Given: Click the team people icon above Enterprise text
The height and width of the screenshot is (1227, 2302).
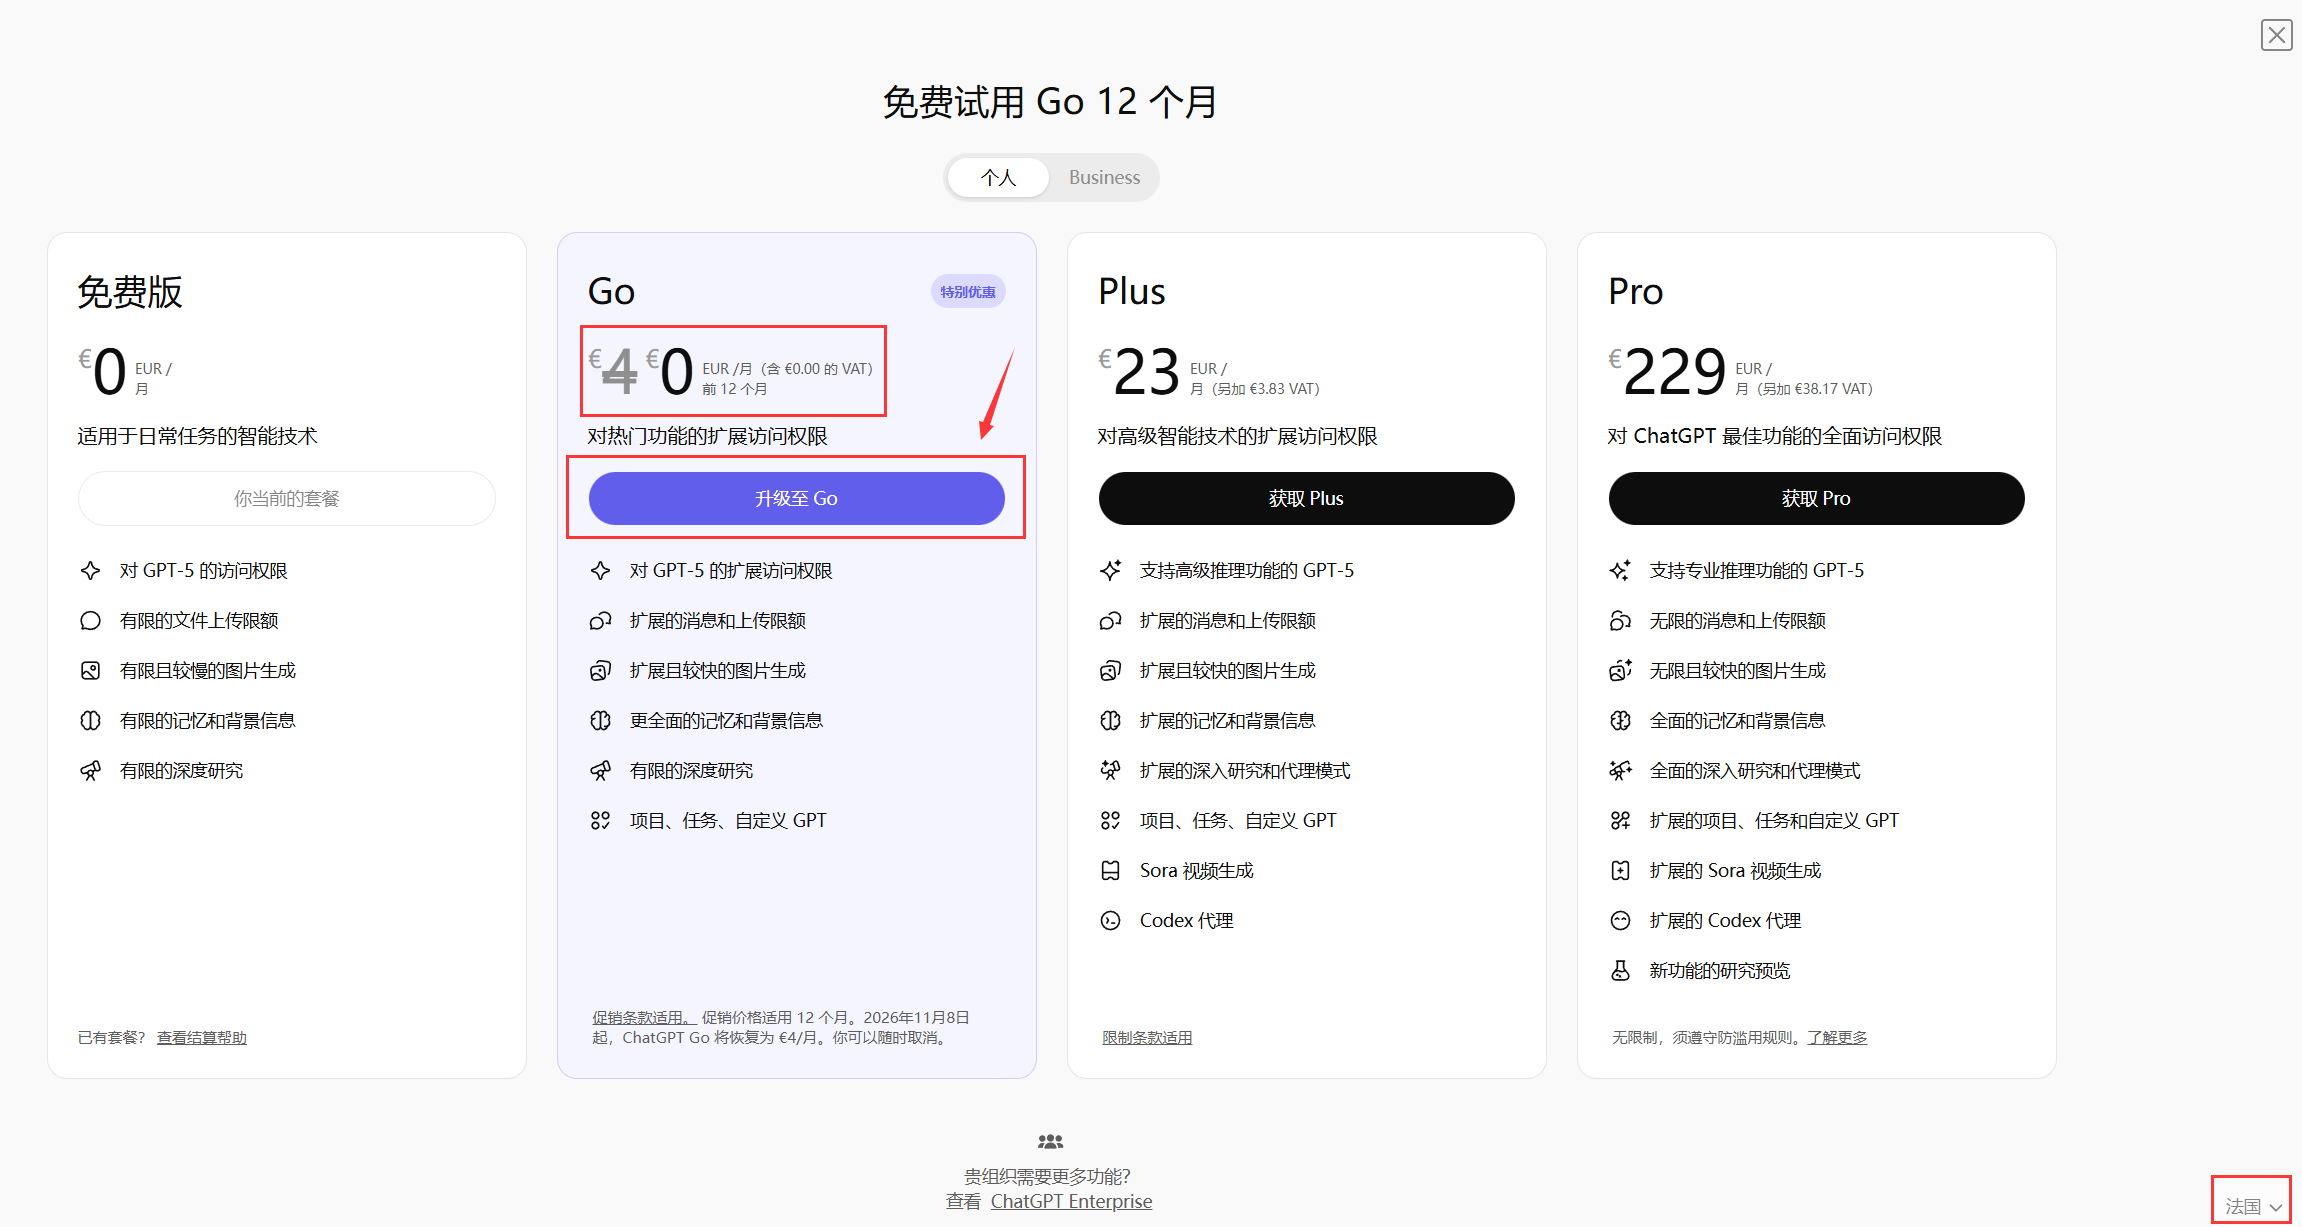Looking at the screenshot, I should [1050, 1141].
